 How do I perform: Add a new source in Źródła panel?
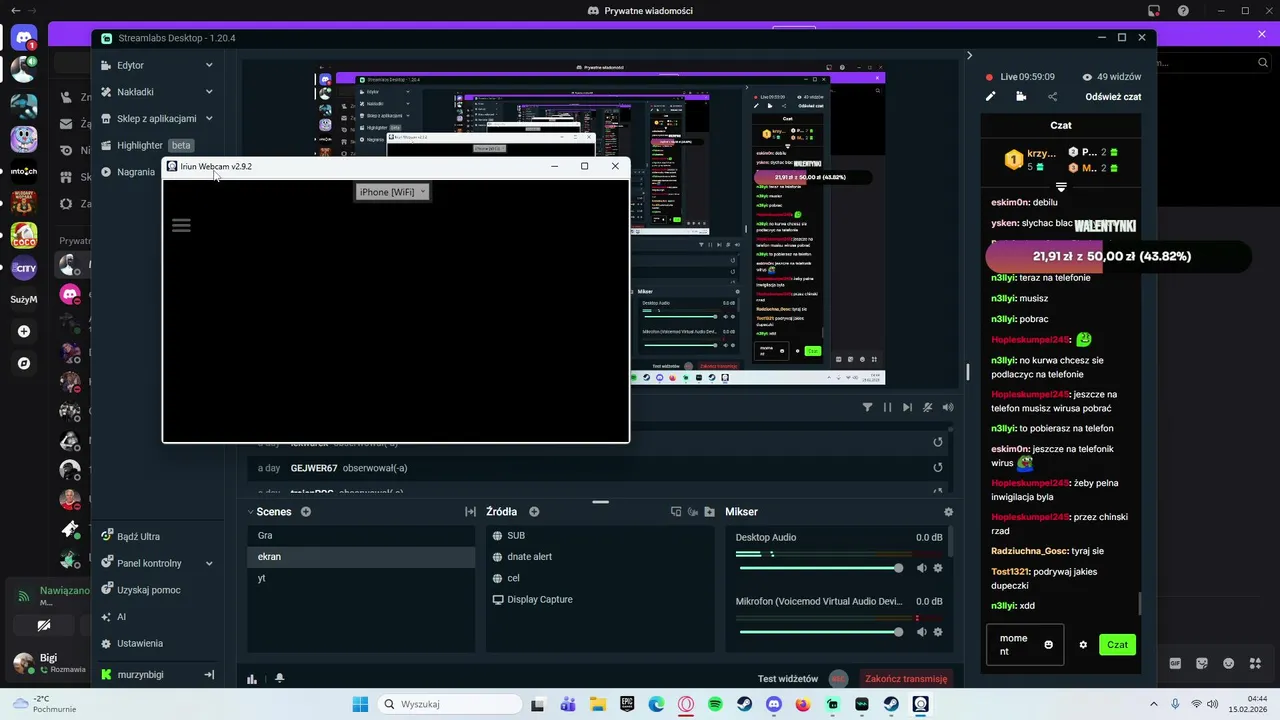534,512
